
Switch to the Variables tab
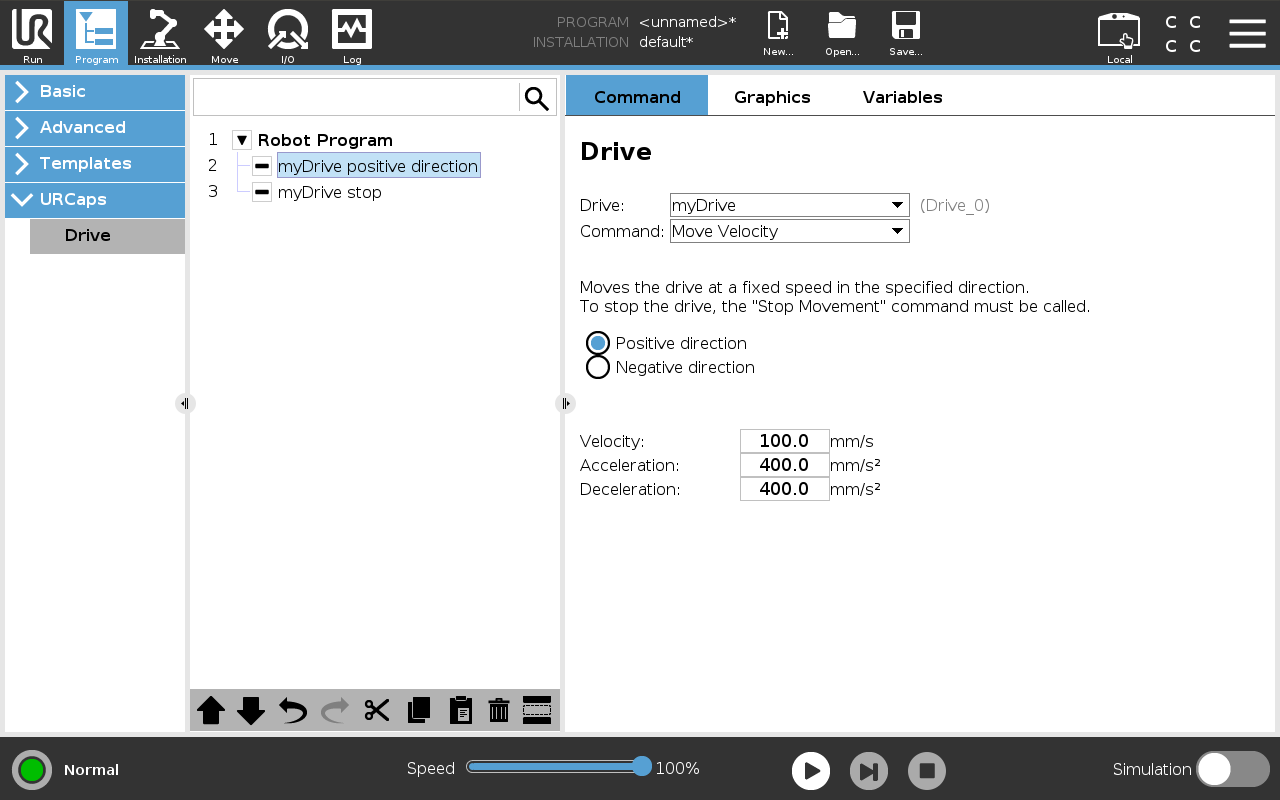(x=902, y=97)
